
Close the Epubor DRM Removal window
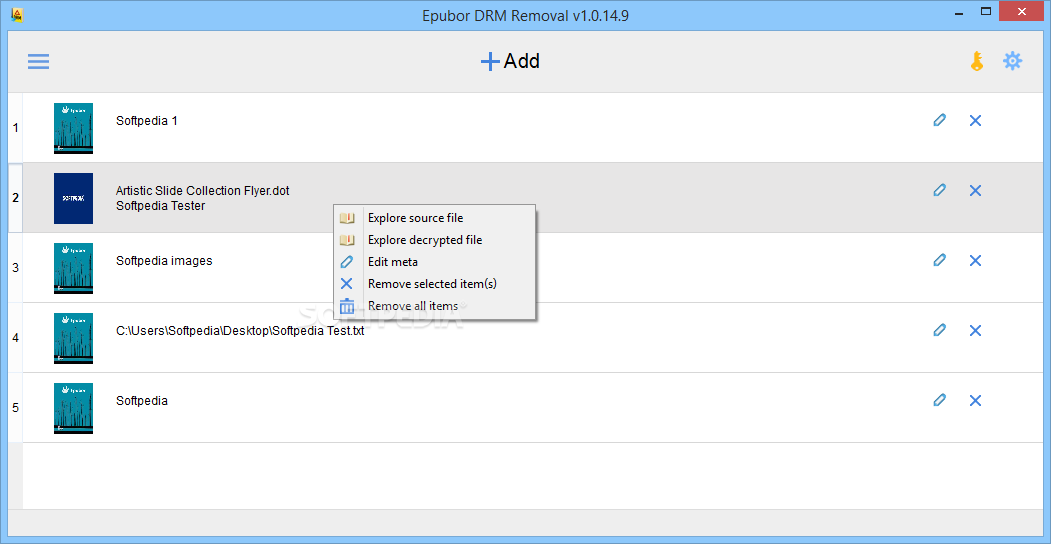click(1022, 11)
